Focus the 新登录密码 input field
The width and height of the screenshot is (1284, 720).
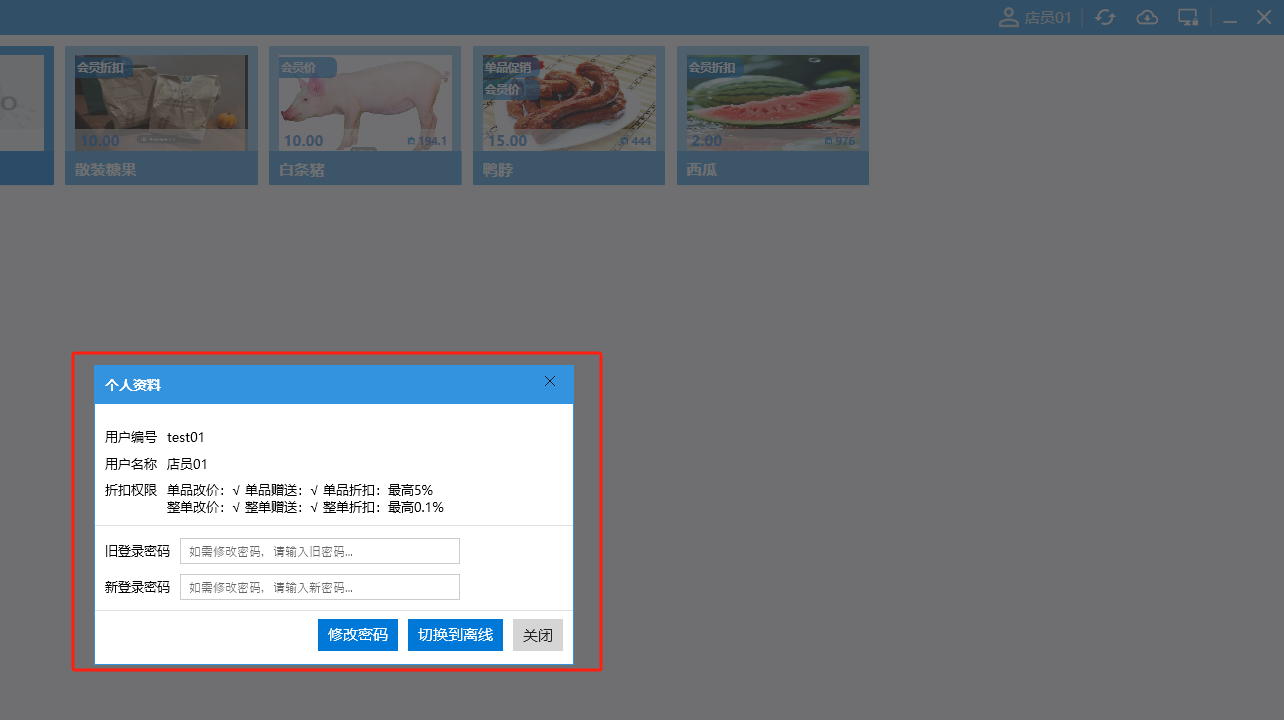(x=320, y=587)
